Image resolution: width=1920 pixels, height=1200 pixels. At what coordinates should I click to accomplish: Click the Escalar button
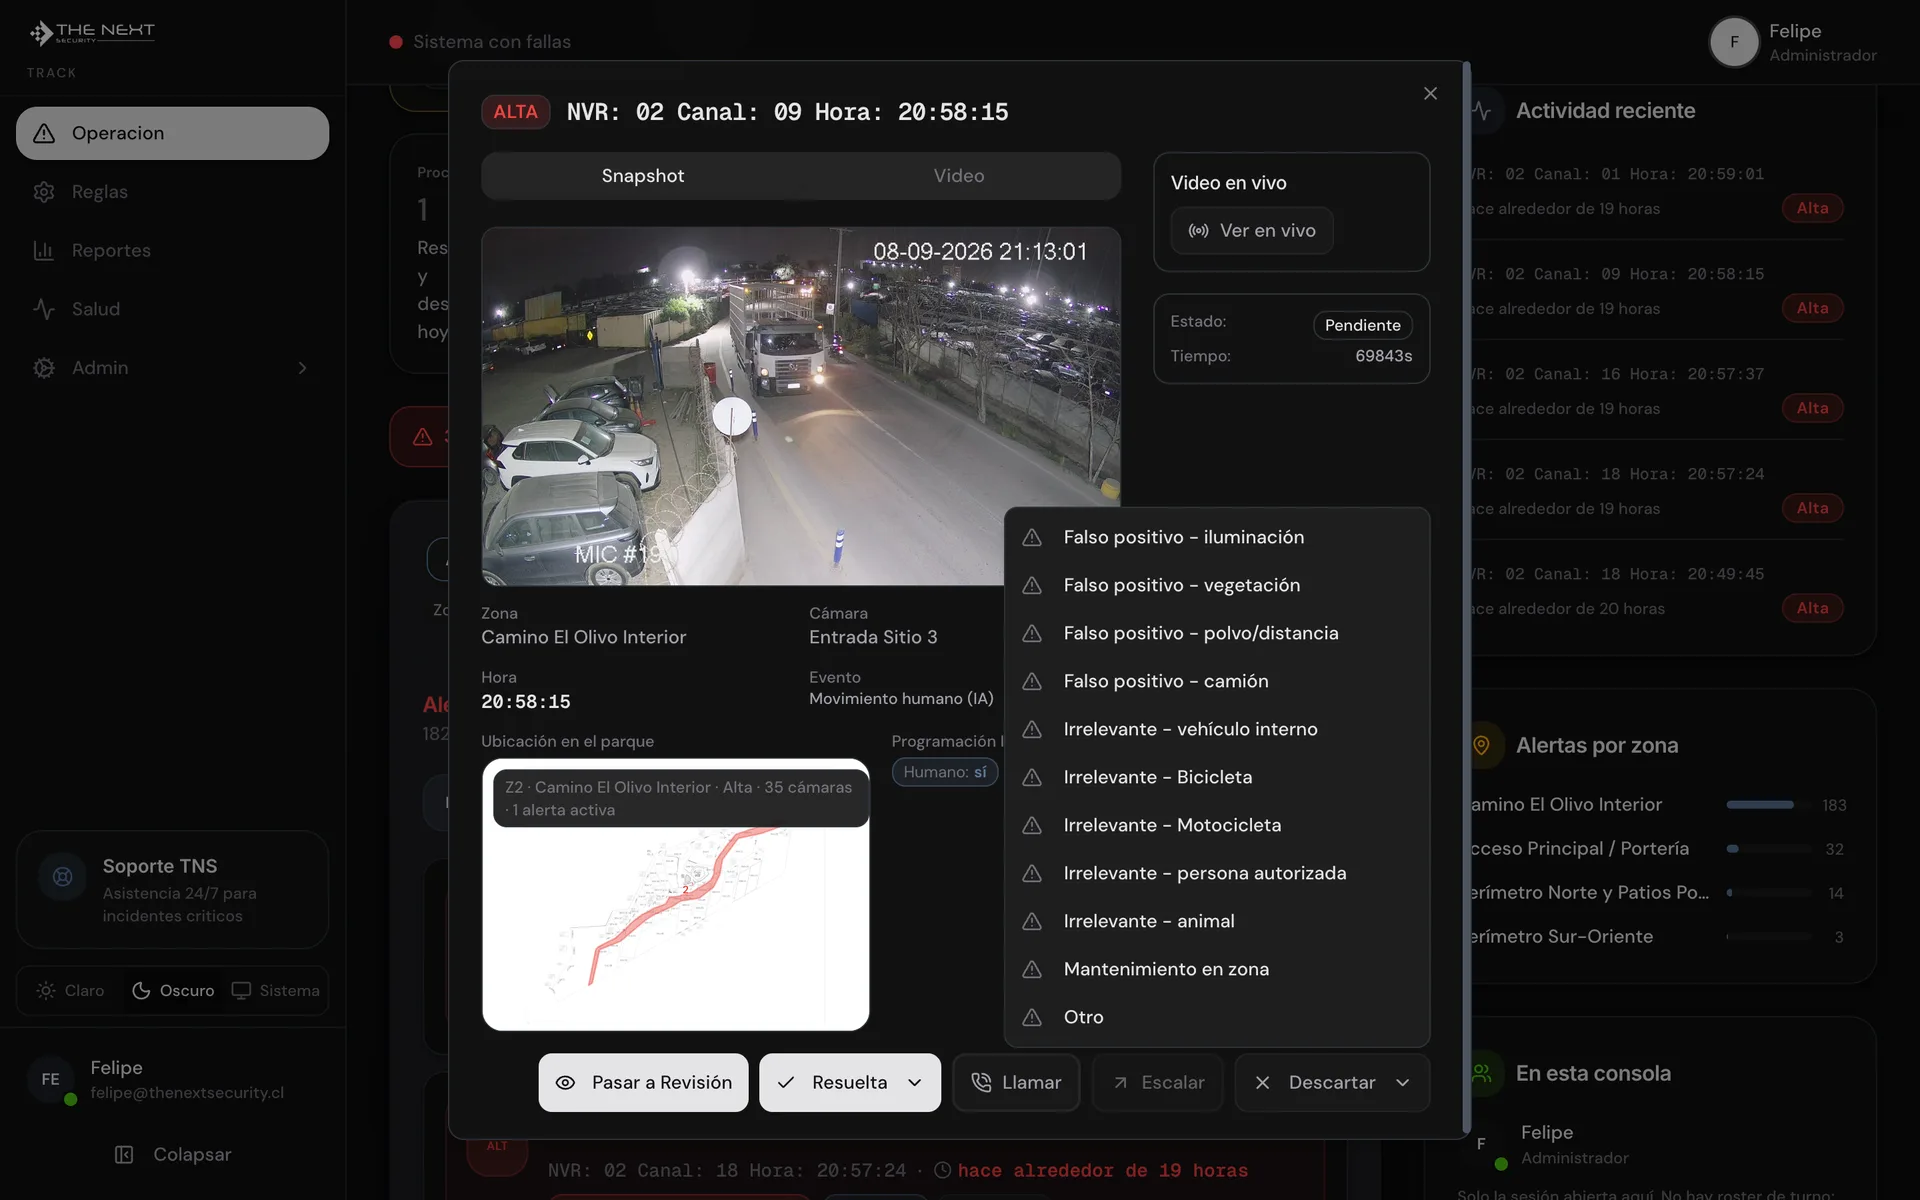pos(1158,1083)
